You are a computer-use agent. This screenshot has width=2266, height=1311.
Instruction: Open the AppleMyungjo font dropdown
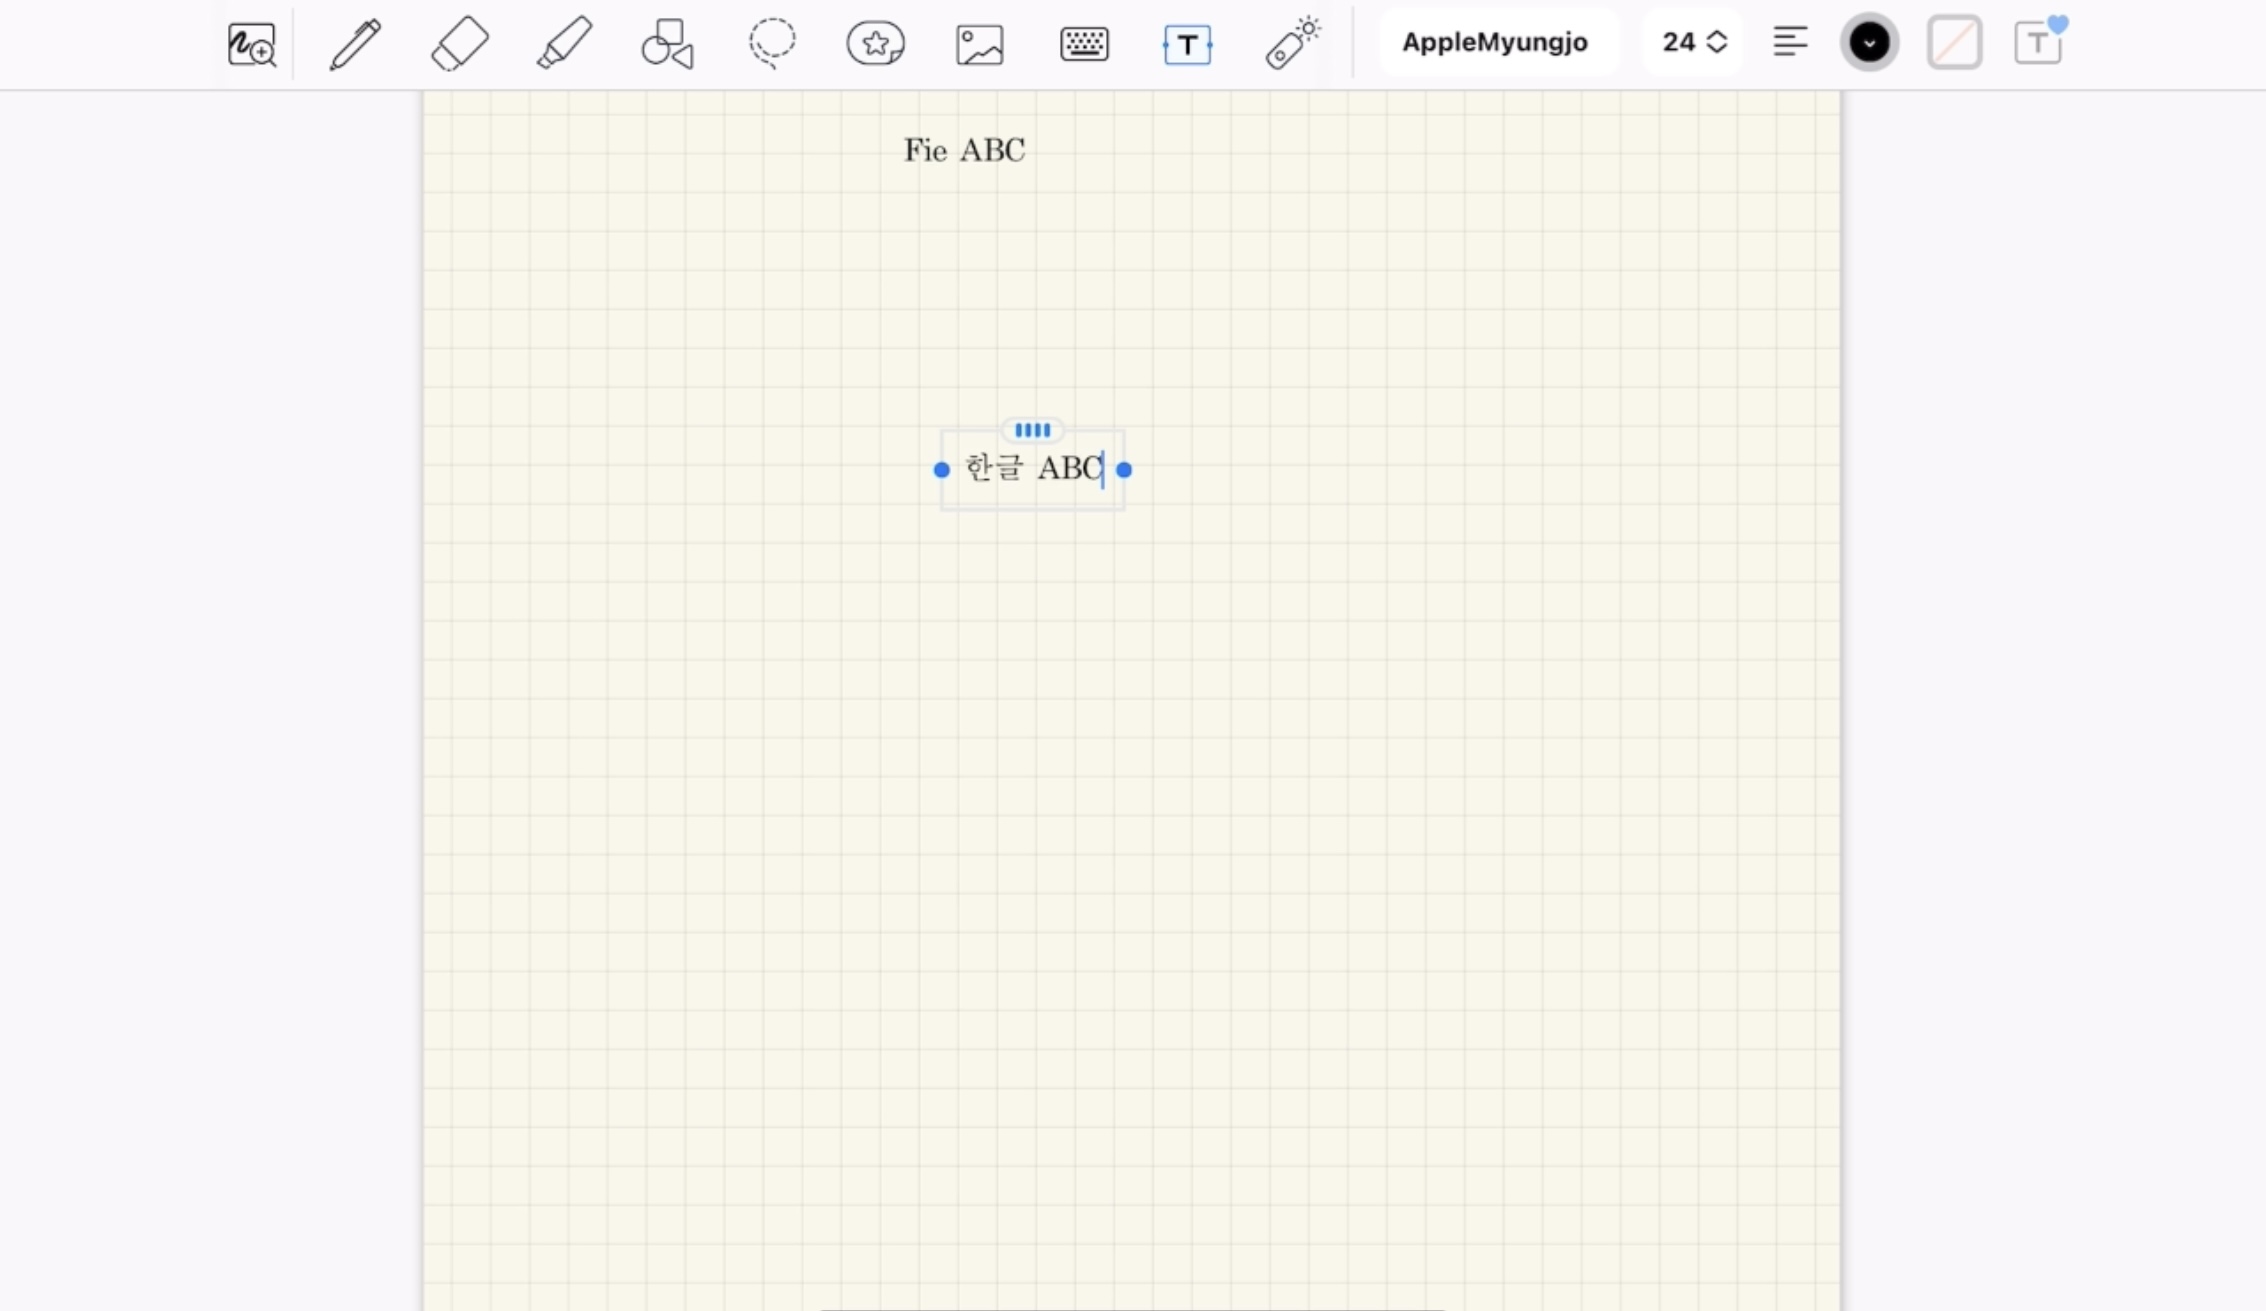1494,42
